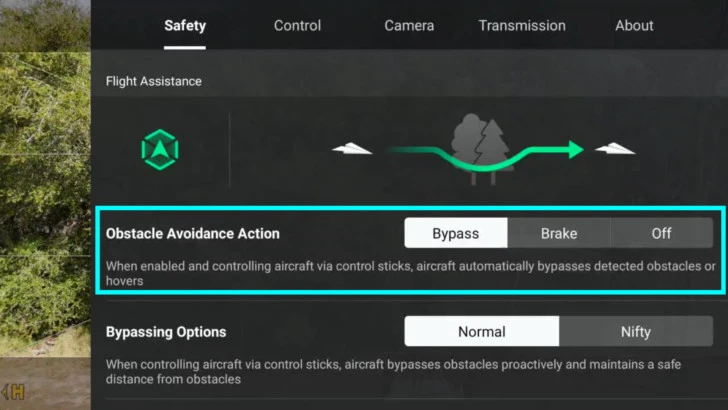Click the yellow H home point icon
Screen dimensions: 728x410
tap(13, 392)
